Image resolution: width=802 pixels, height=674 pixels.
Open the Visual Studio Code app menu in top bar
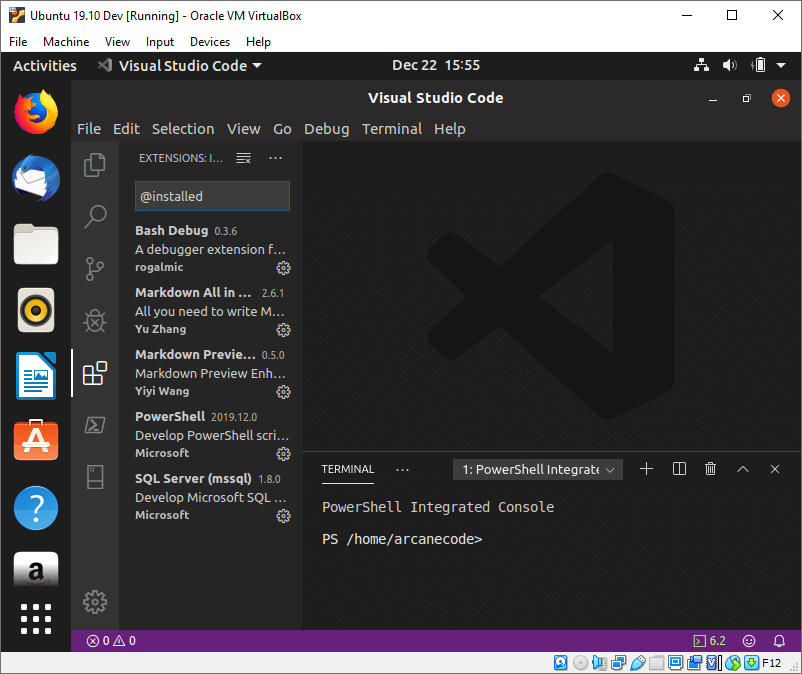click(180, 65)
